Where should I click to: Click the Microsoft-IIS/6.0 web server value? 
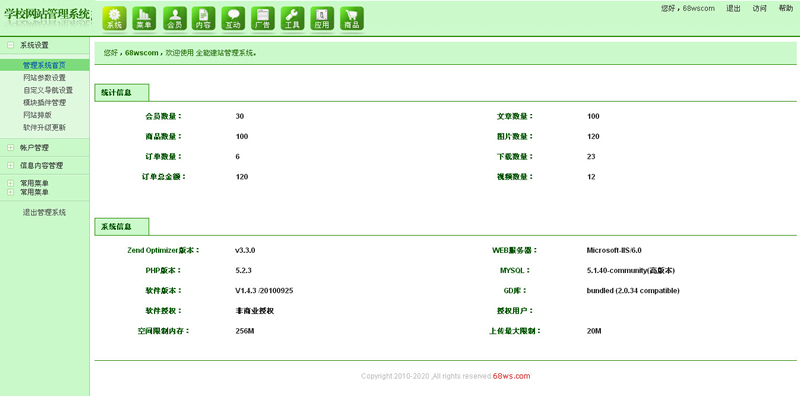tap(614, 251)
